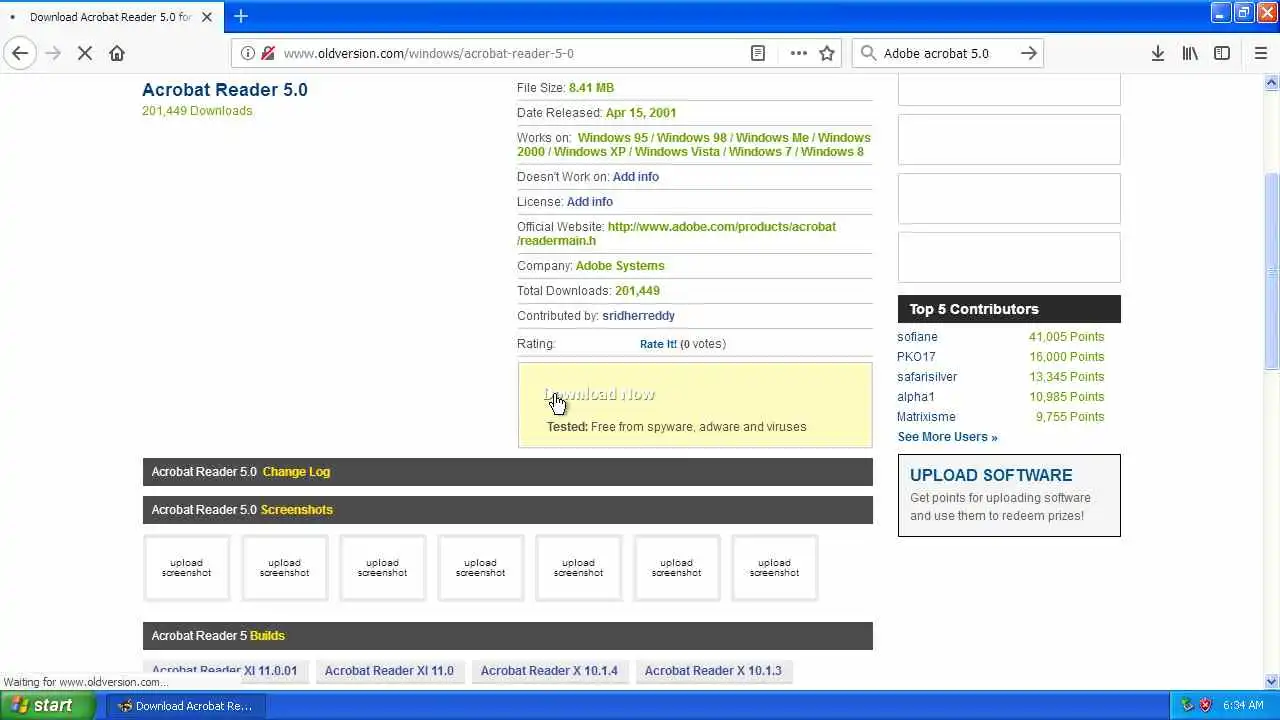Click the Adobe acrobat 5.0 search field

click(948, 53)
